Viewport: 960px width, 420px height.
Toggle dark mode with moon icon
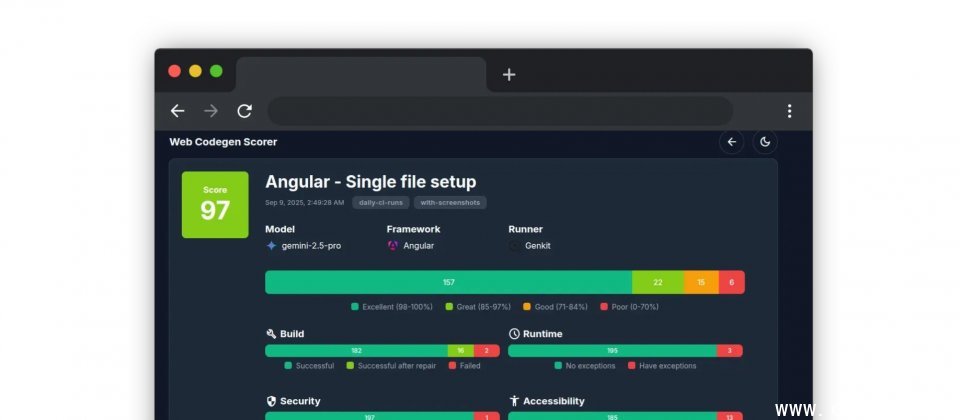pos(765,142)
